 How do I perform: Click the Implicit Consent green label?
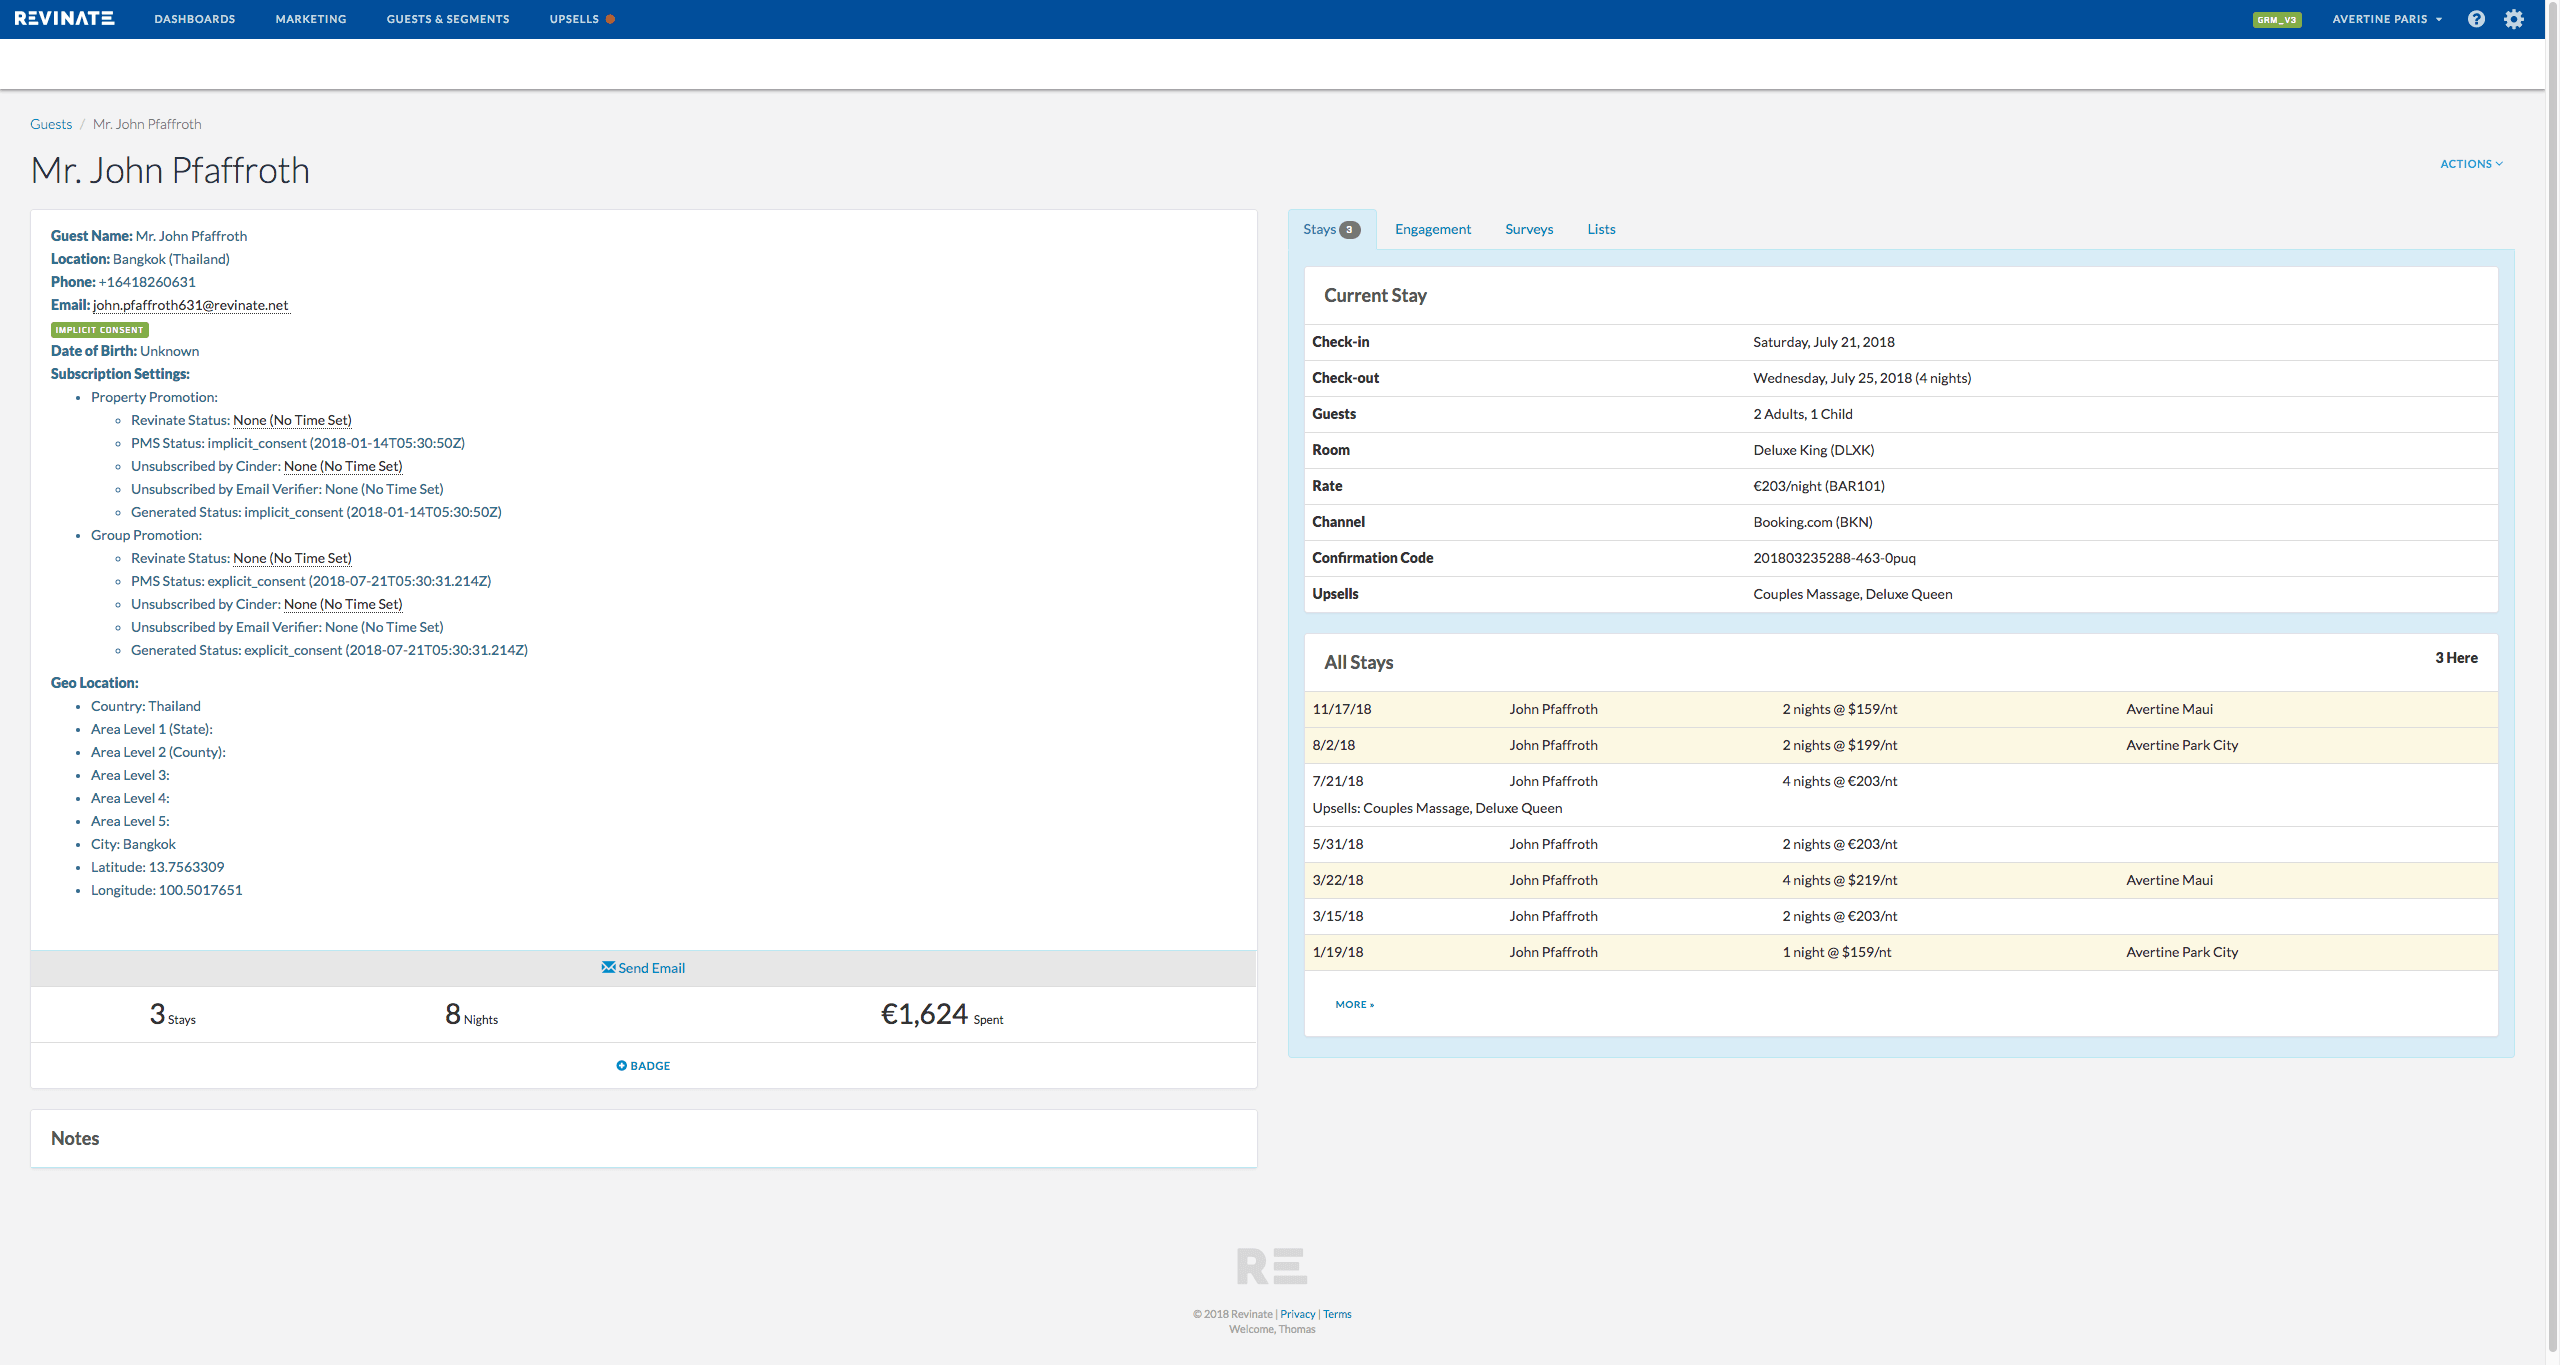(99, 329)
